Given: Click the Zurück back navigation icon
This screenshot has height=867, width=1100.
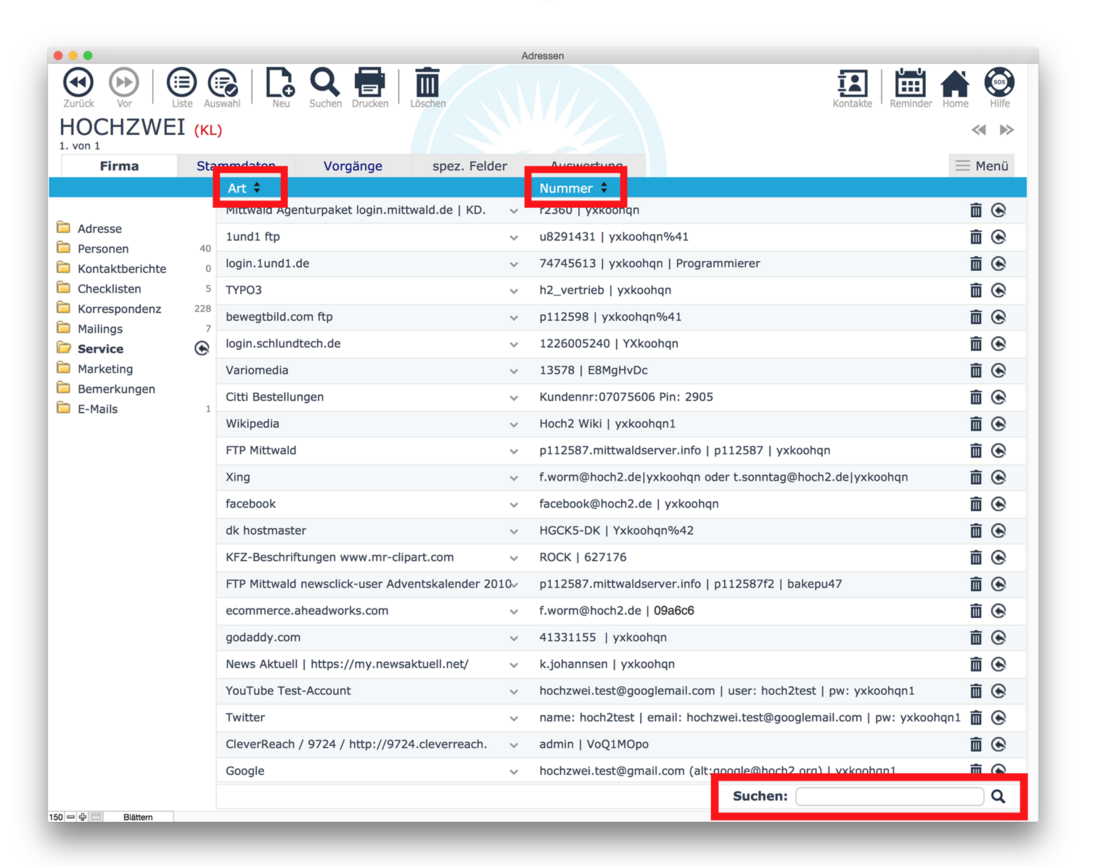Looking at the screenshot, I should click(78, 83).
